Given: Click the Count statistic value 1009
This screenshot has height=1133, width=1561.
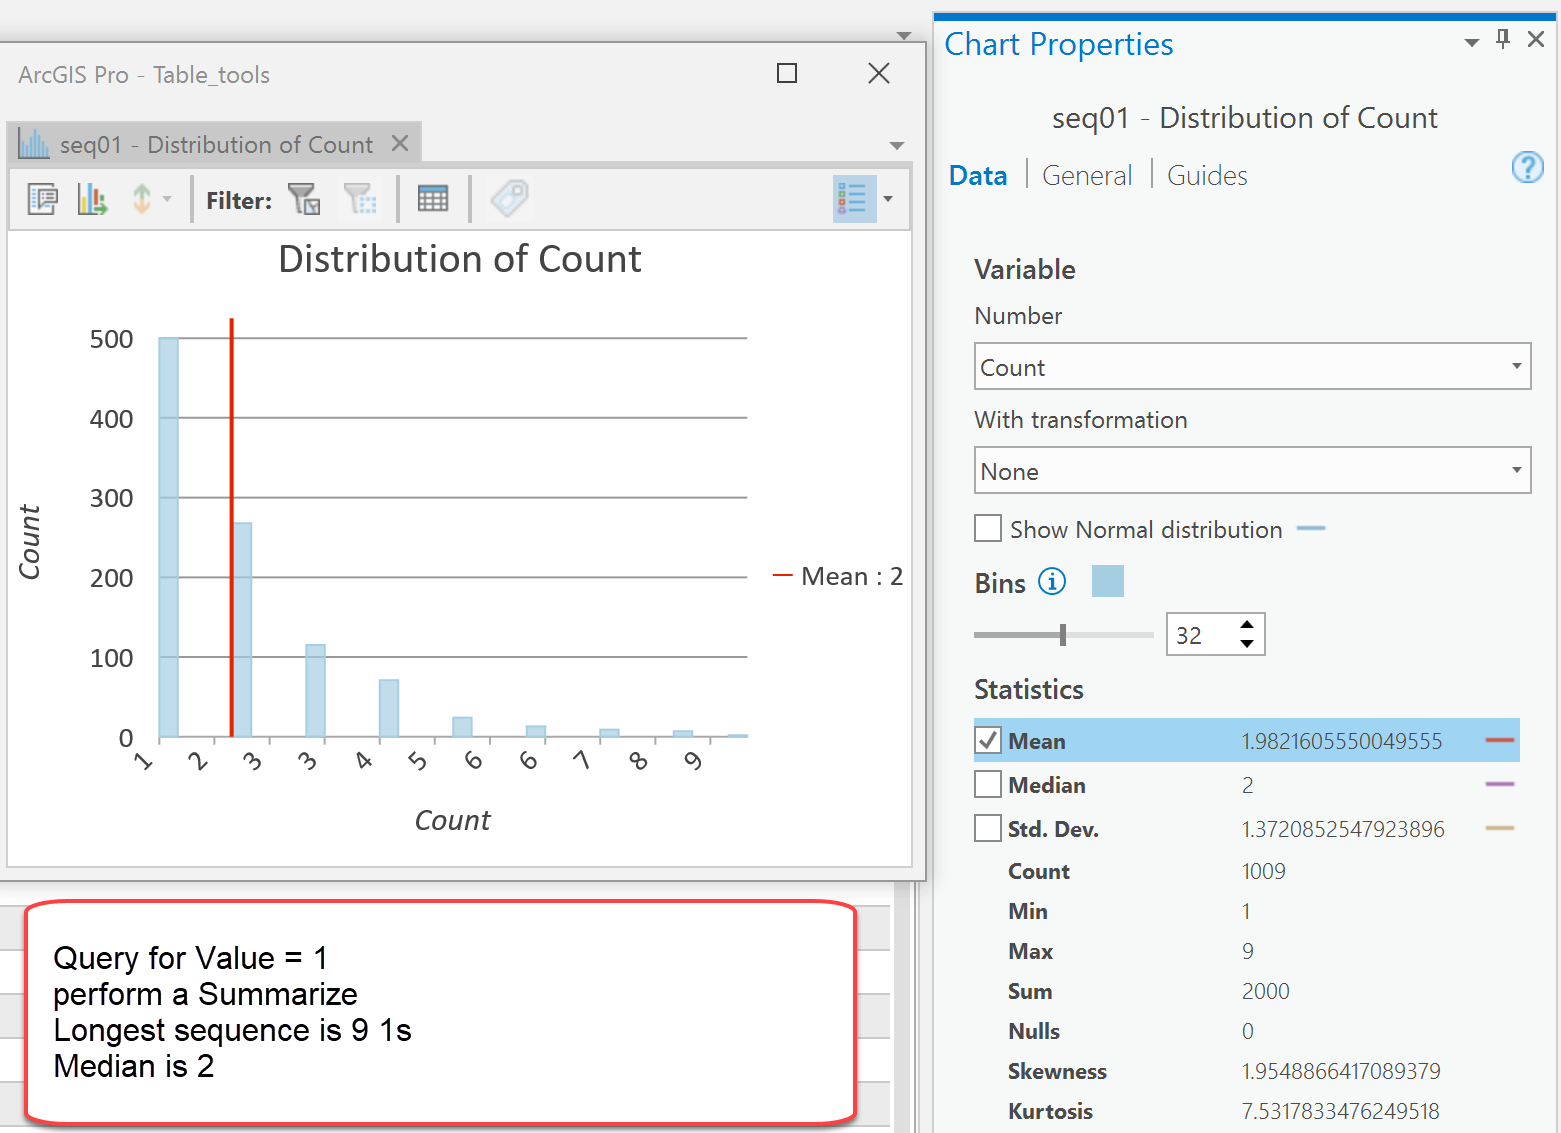Looking at the screenshot, I should (1264, 871).
